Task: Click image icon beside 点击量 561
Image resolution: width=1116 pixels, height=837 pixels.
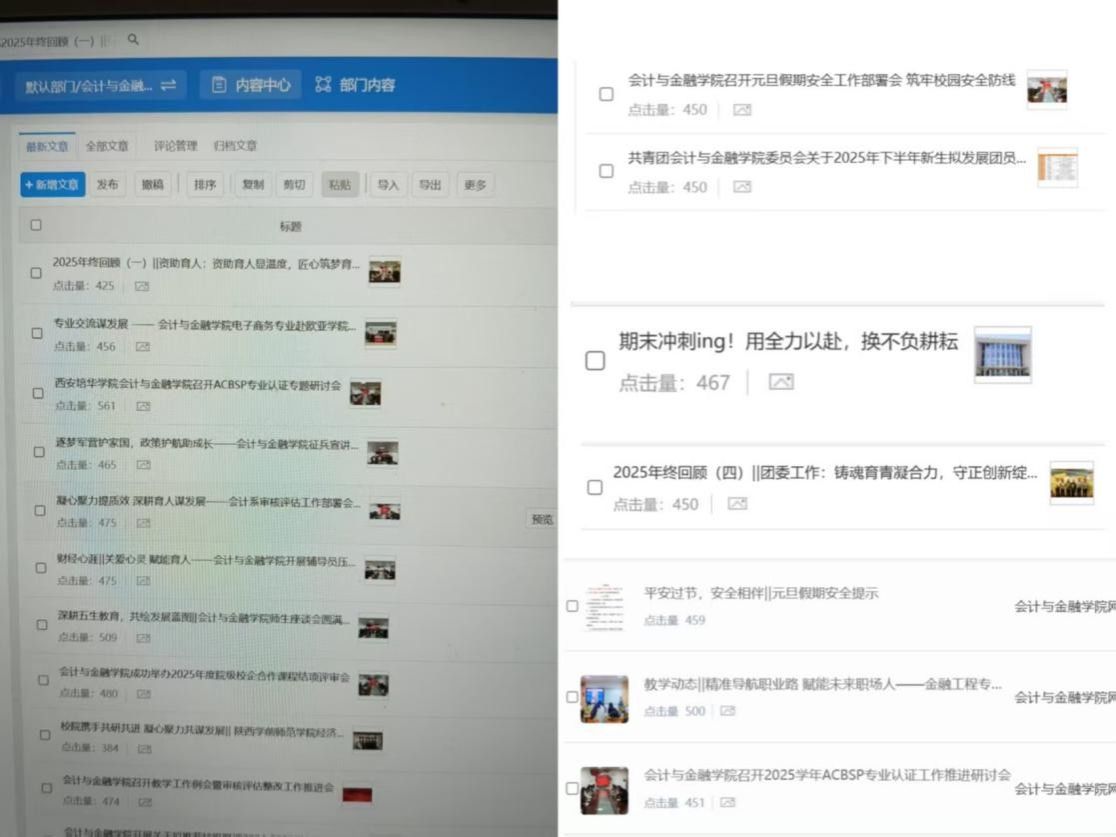Action: point(143,406)
